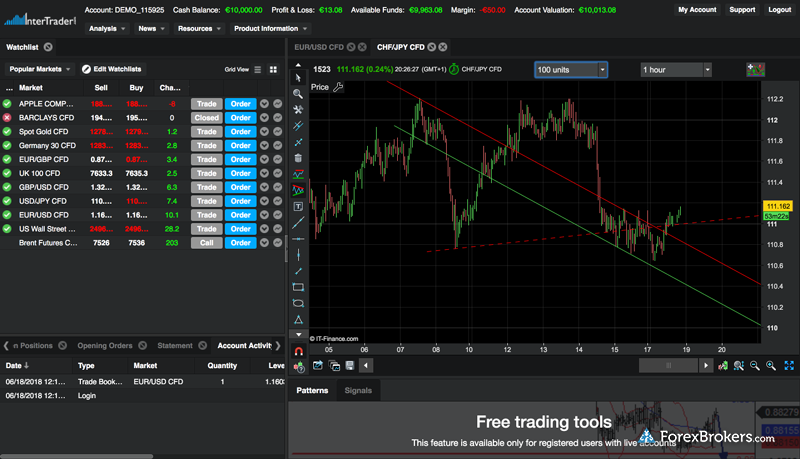Image resolution: width=800 pixels, height=459 pixels.
Task: Click the zoom out magnifier below chart
Action: tap(755, 365)
